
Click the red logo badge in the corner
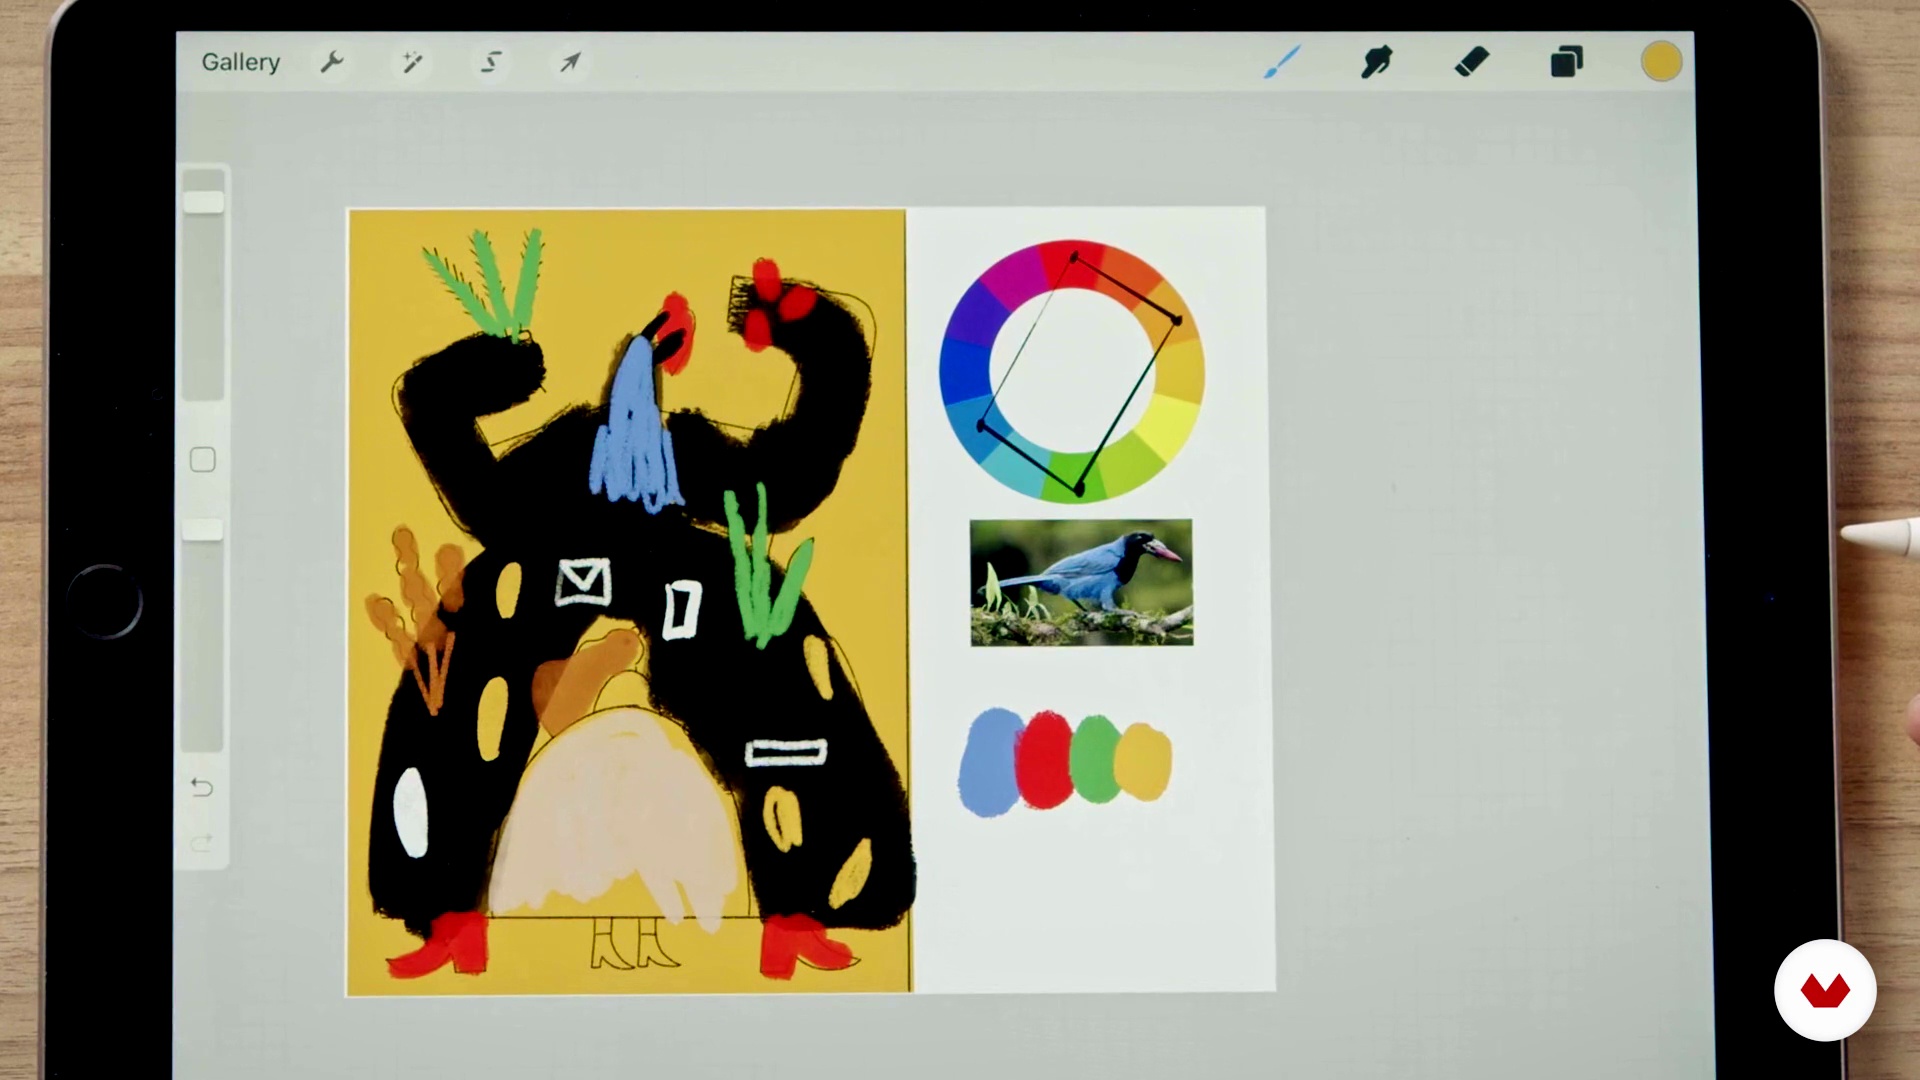[x=1825, y=990]
